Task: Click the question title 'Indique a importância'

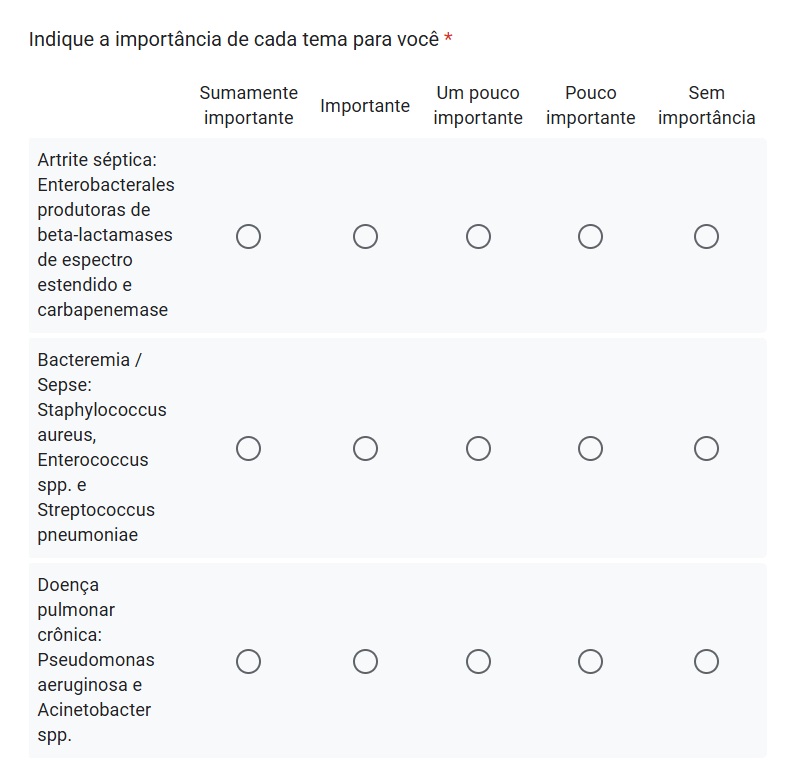Action: (x=234, y=39)
